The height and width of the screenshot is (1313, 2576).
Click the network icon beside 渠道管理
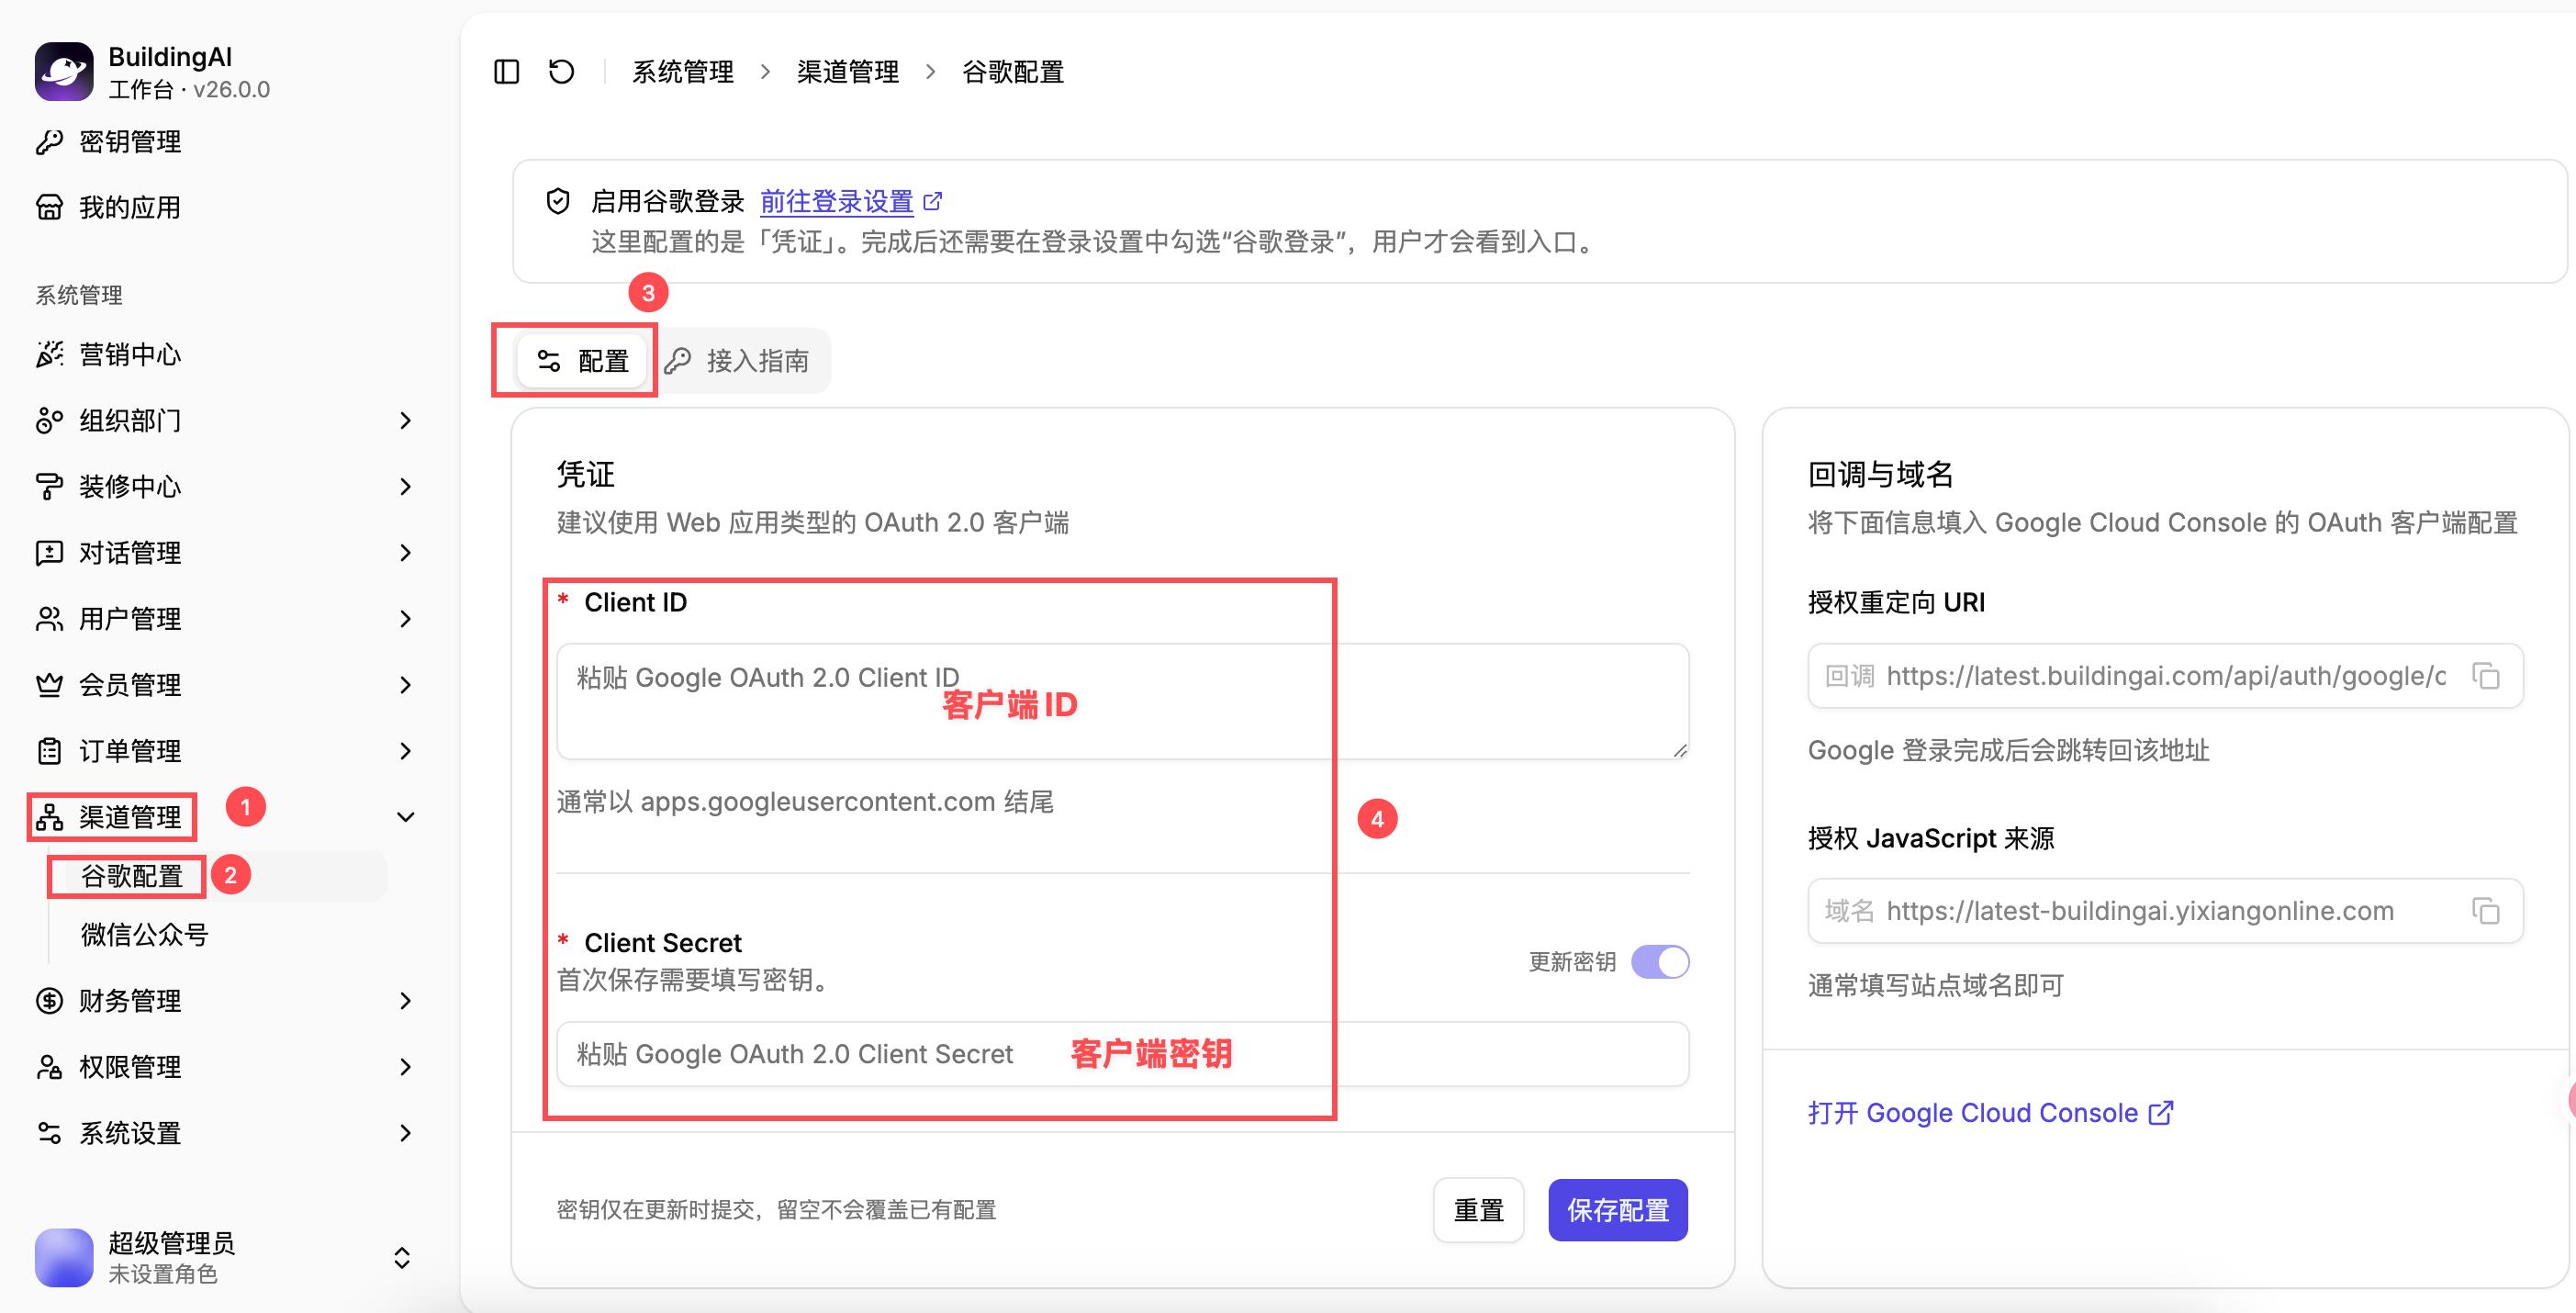tap(49, 817)
